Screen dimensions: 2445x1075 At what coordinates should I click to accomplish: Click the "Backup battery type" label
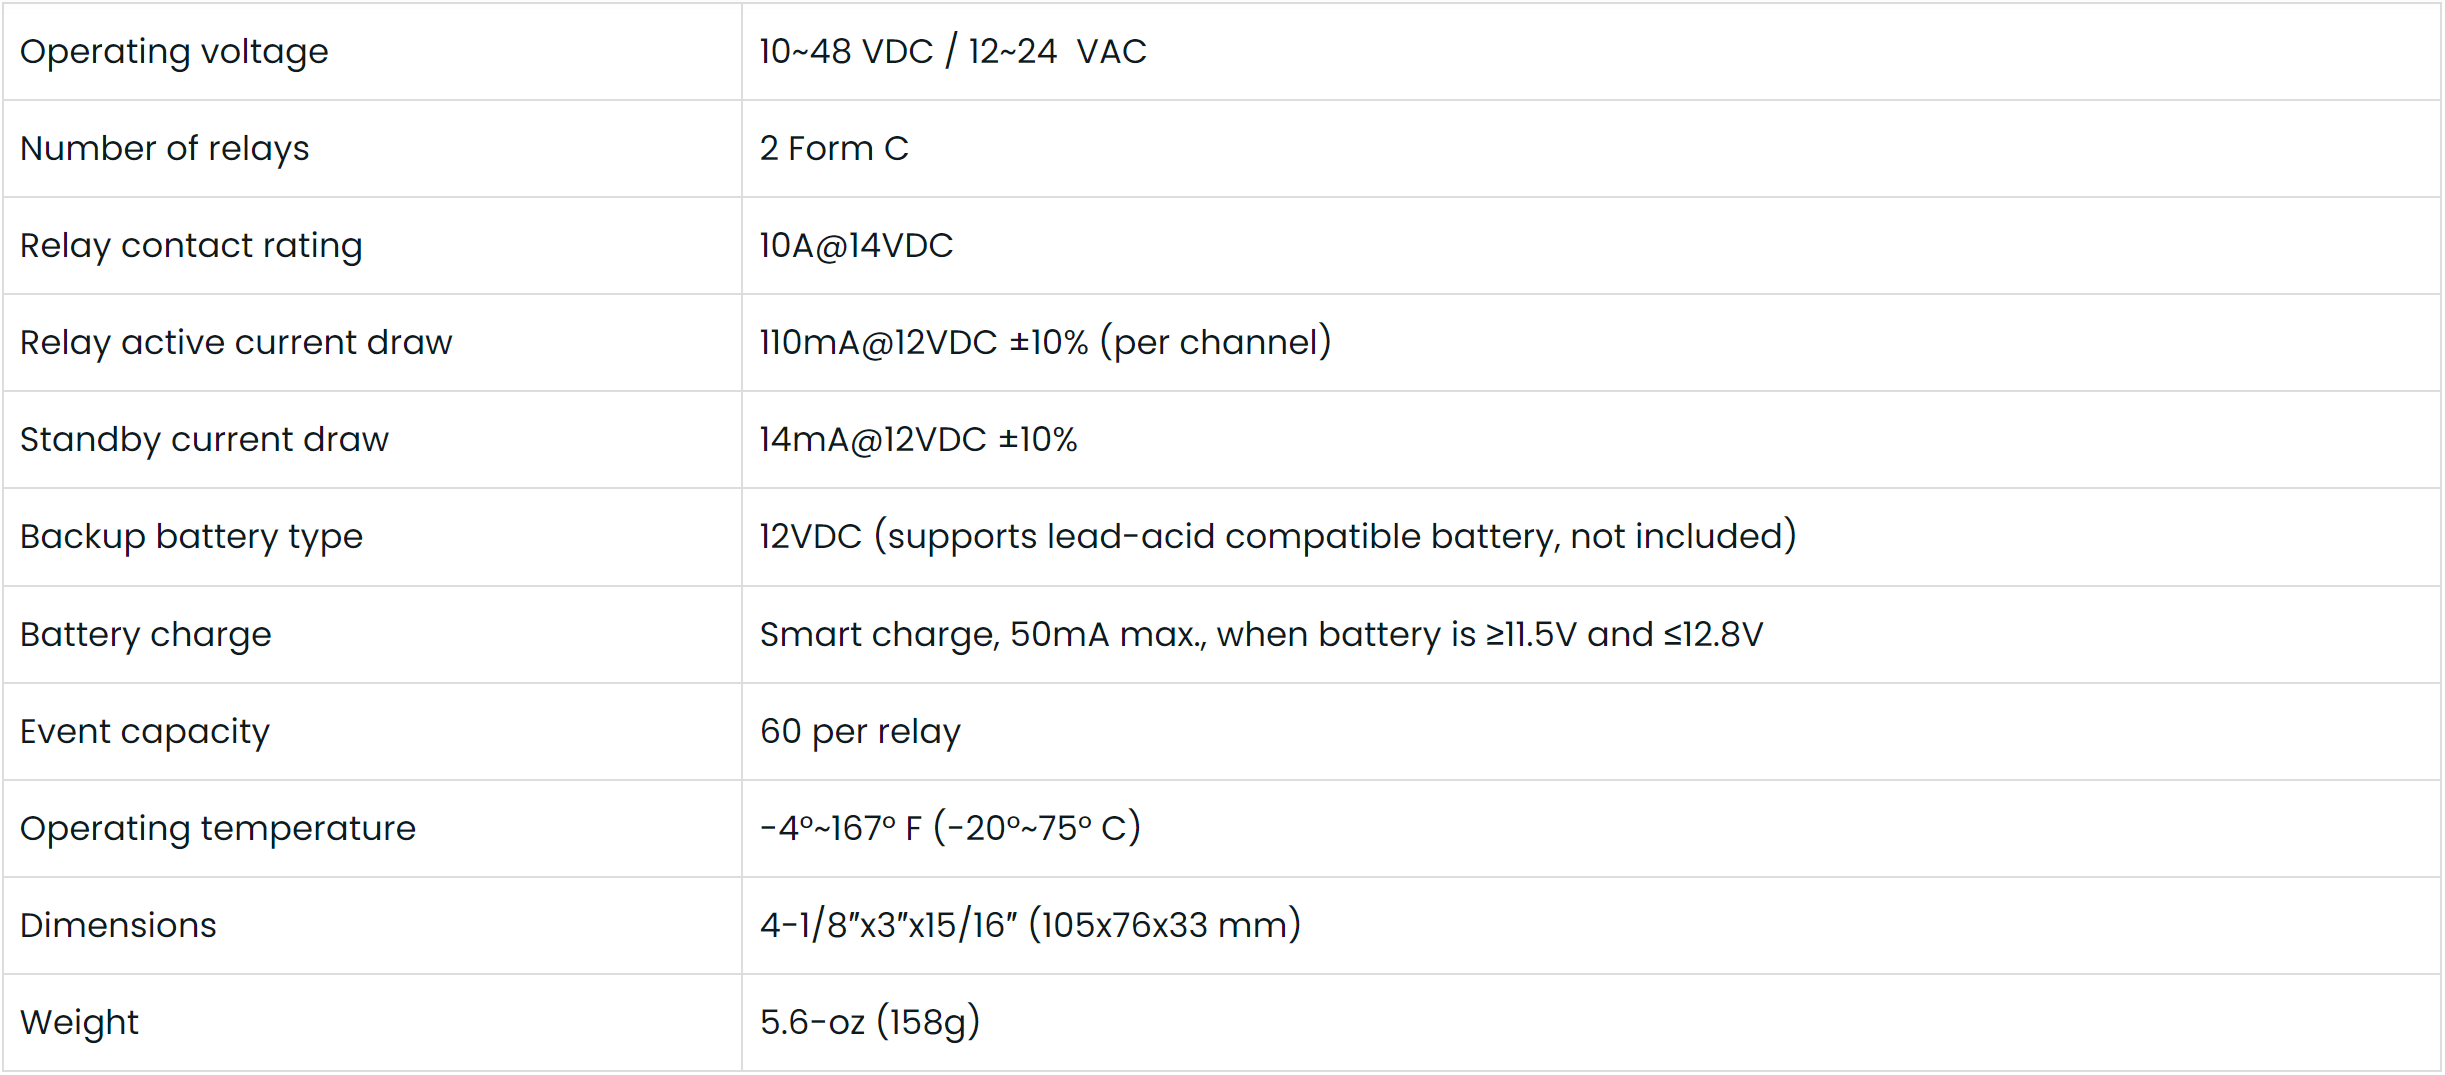(191, 537)
